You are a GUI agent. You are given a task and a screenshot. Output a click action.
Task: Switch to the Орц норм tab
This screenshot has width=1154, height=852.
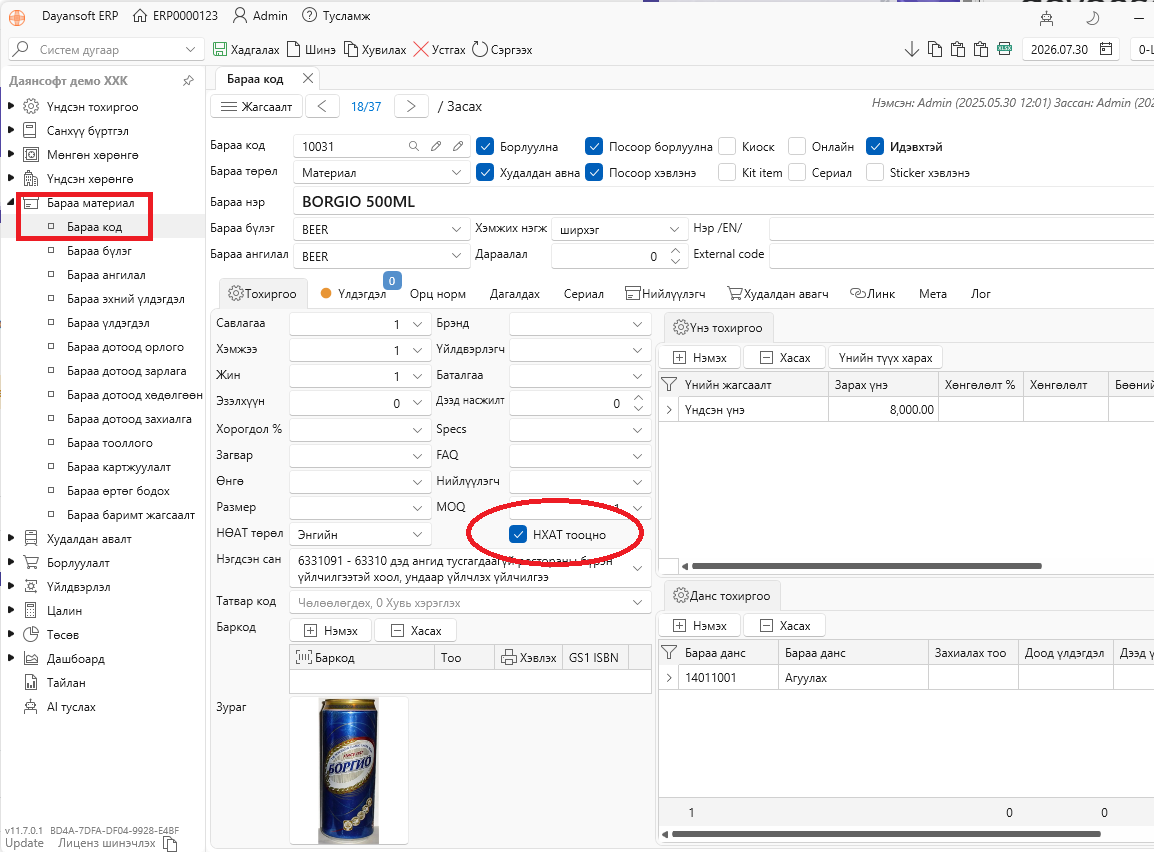pyautogui.click(x=438, y=294)
